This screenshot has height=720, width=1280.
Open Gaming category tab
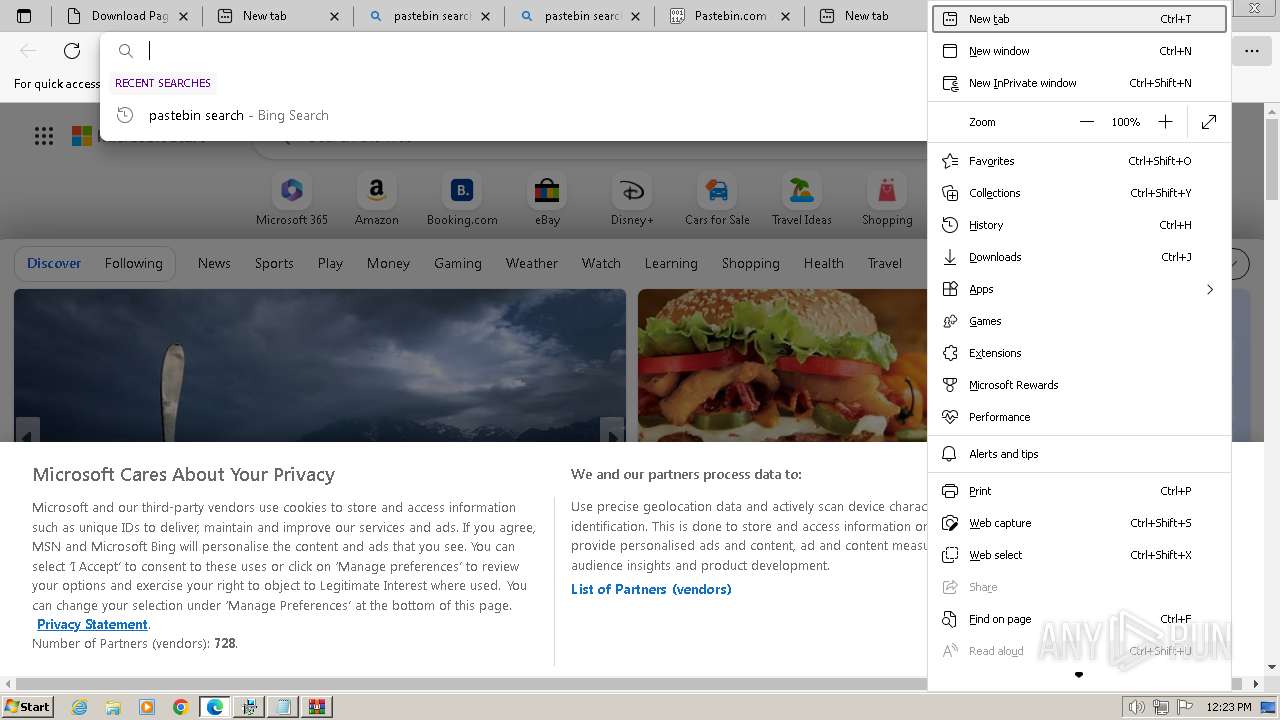click(x=457, y=263)
